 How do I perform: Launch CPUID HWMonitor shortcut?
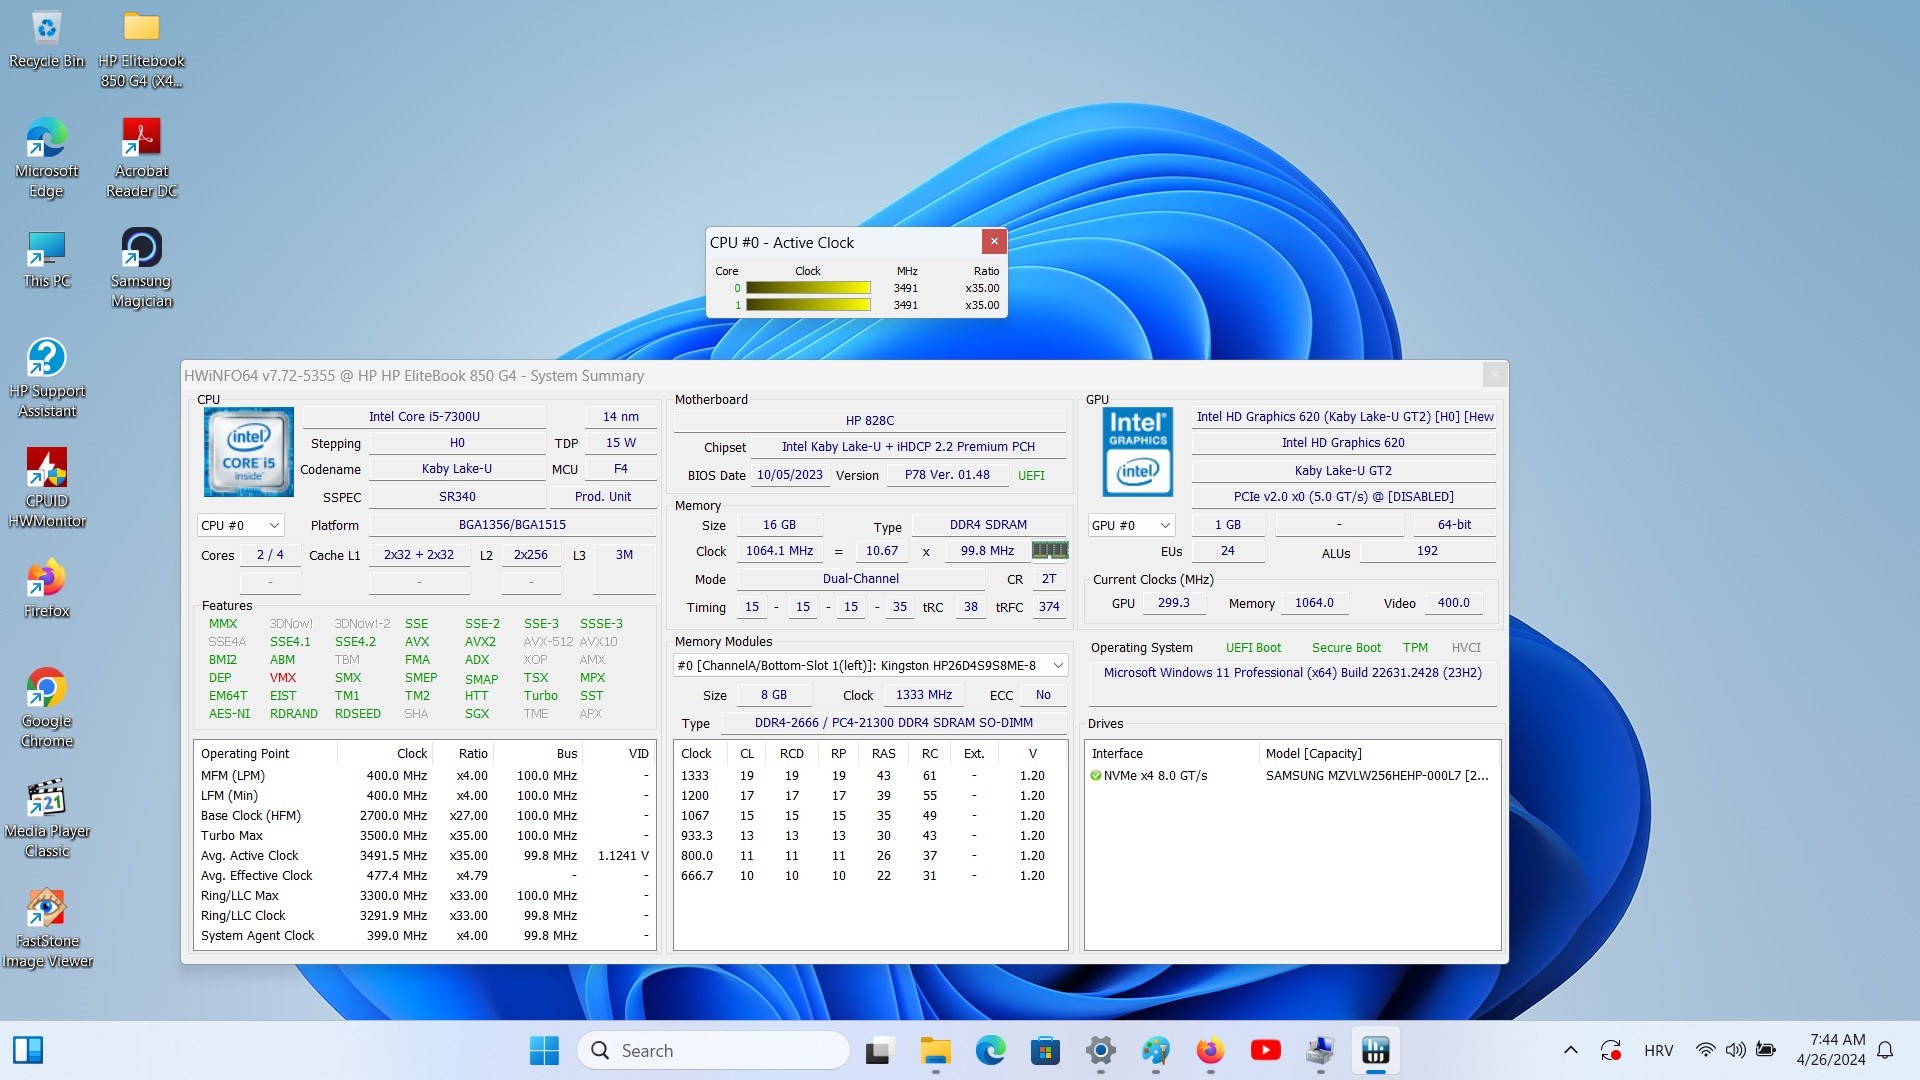(x=46, y=488)
